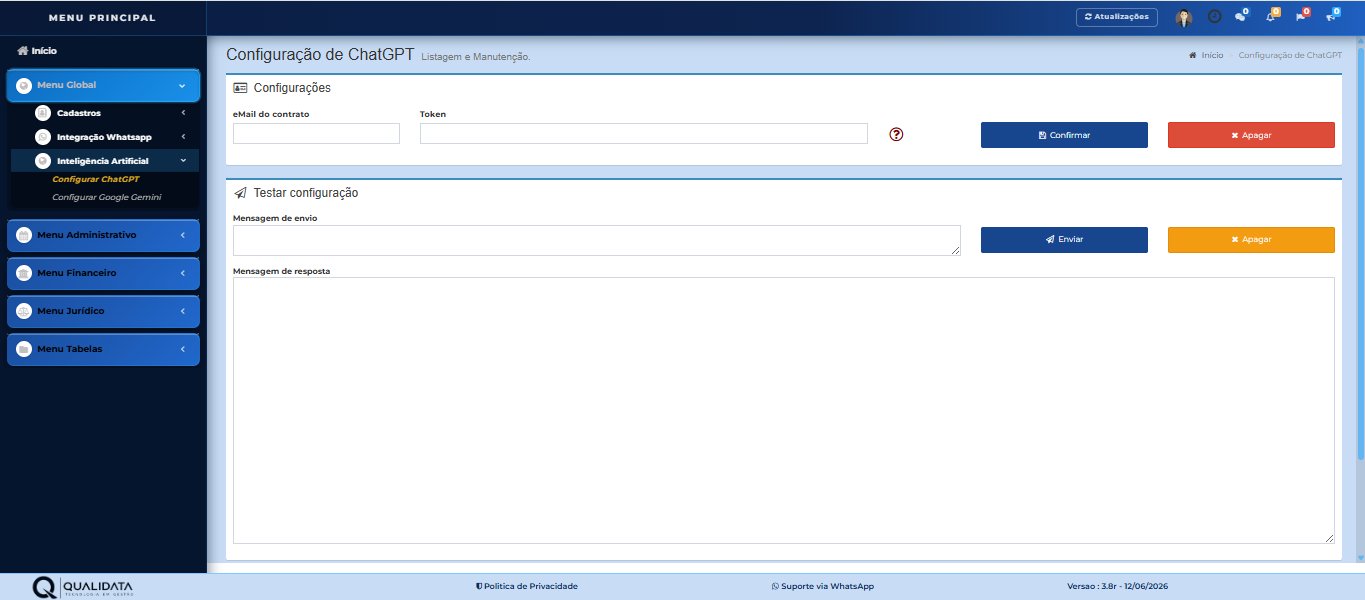The height and width of the screenshot is (600, 1365).
Task: Collapse the Inteligência Artificial submenu arrow
Action: click(183, 160)
